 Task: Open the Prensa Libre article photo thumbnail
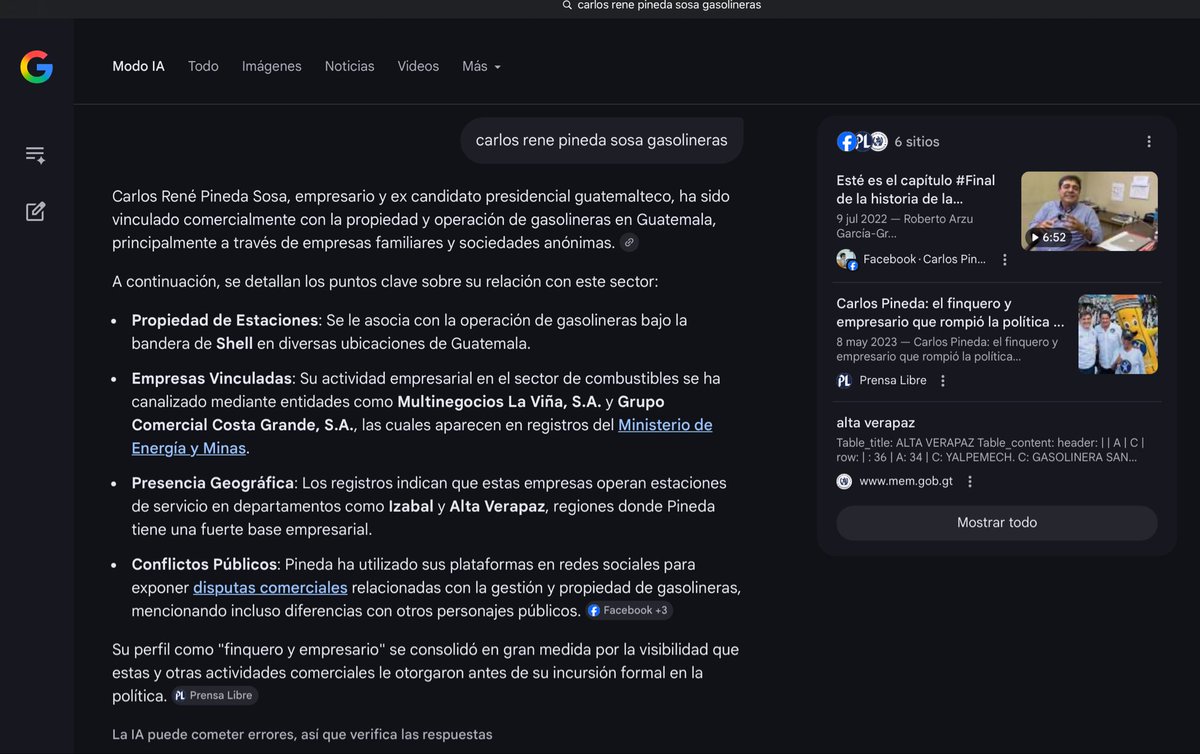tap(1118, 334)
